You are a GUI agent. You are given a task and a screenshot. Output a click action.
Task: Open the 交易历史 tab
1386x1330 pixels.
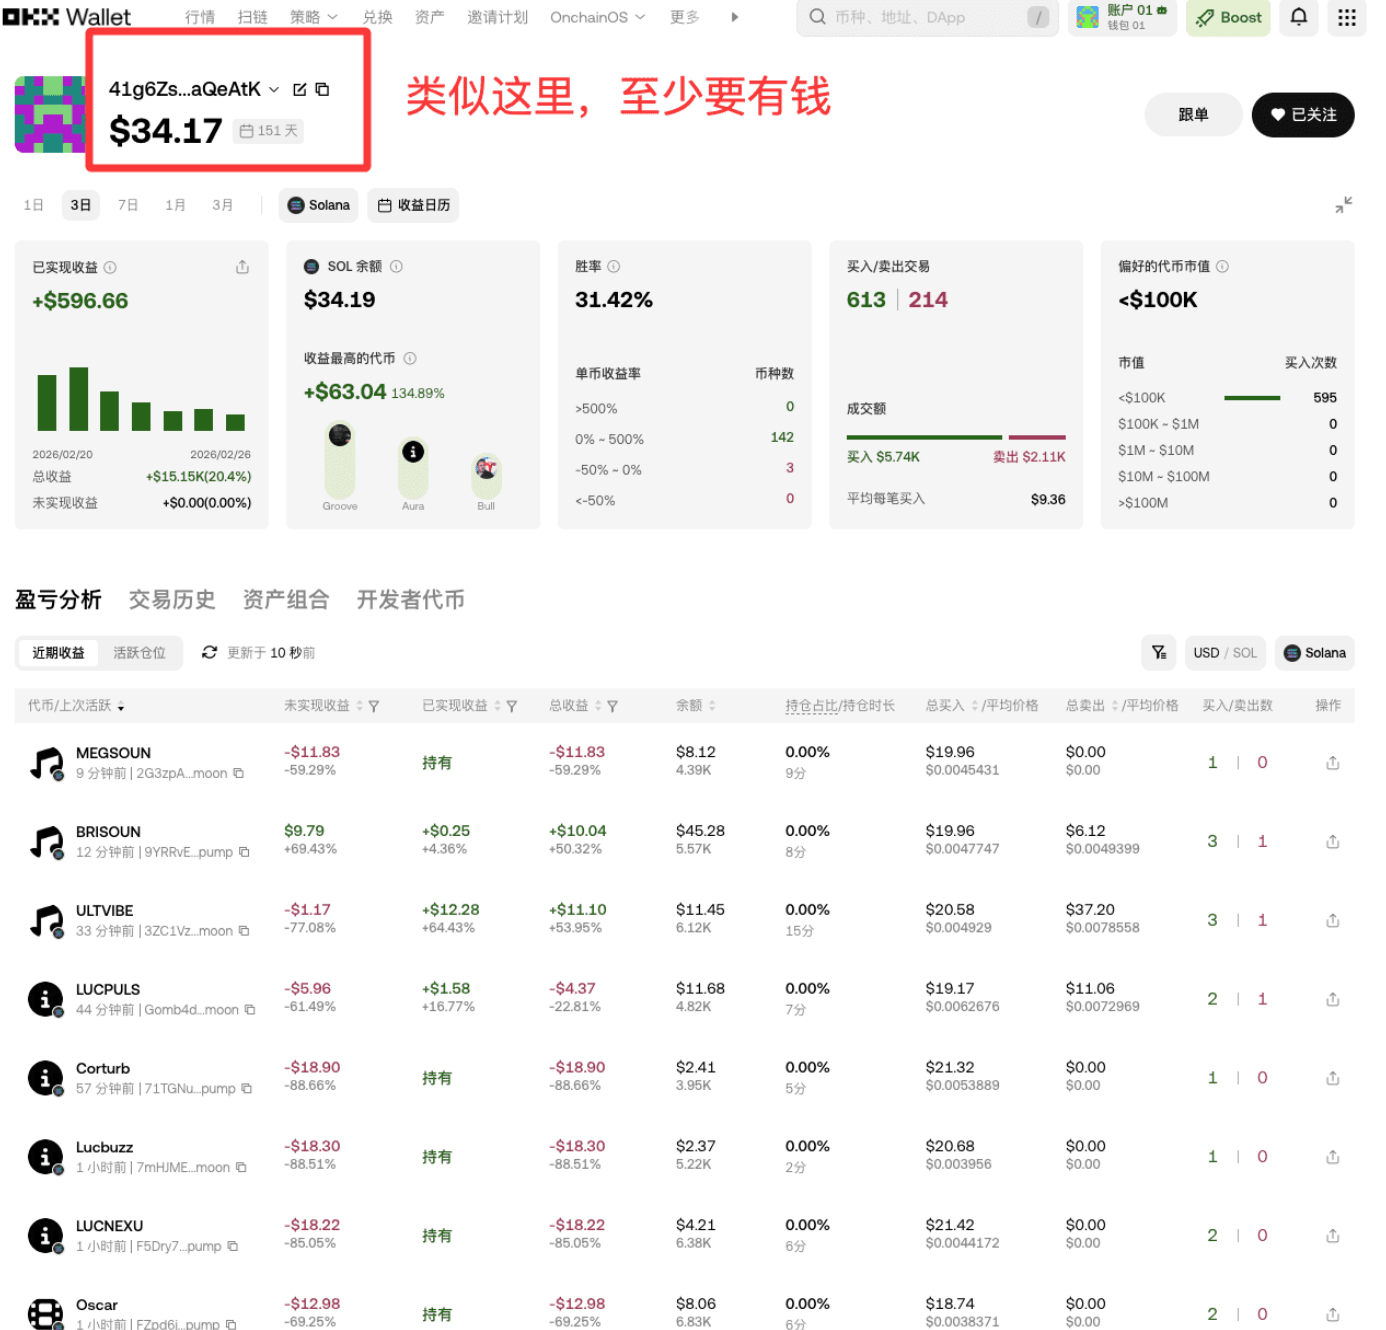(x=172, y=599)
